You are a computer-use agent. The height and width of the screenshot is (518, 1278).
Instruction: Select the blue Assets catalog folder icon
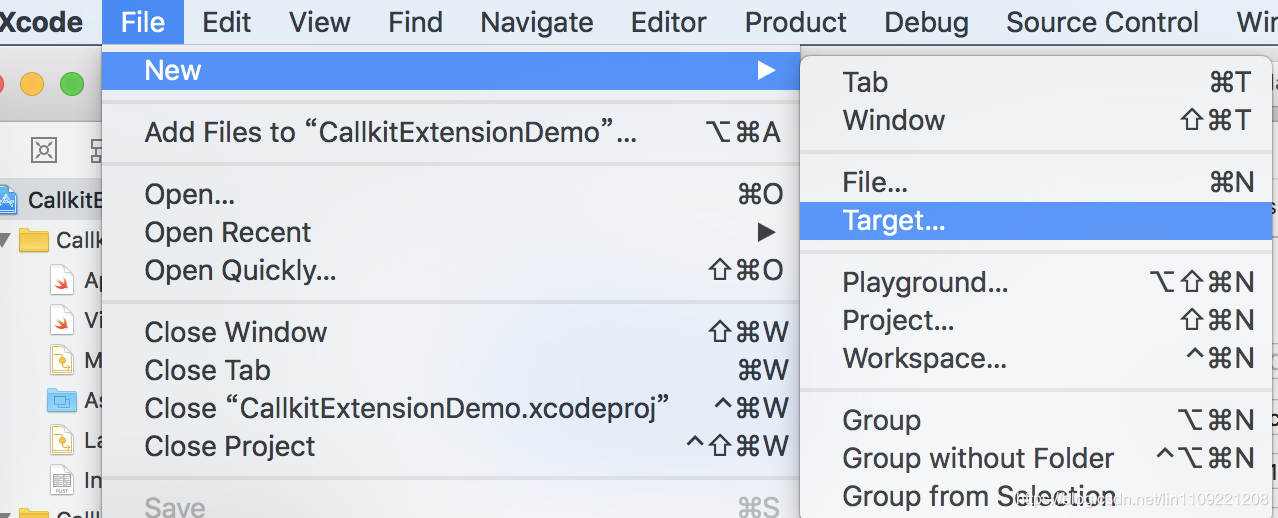[62, 401]
